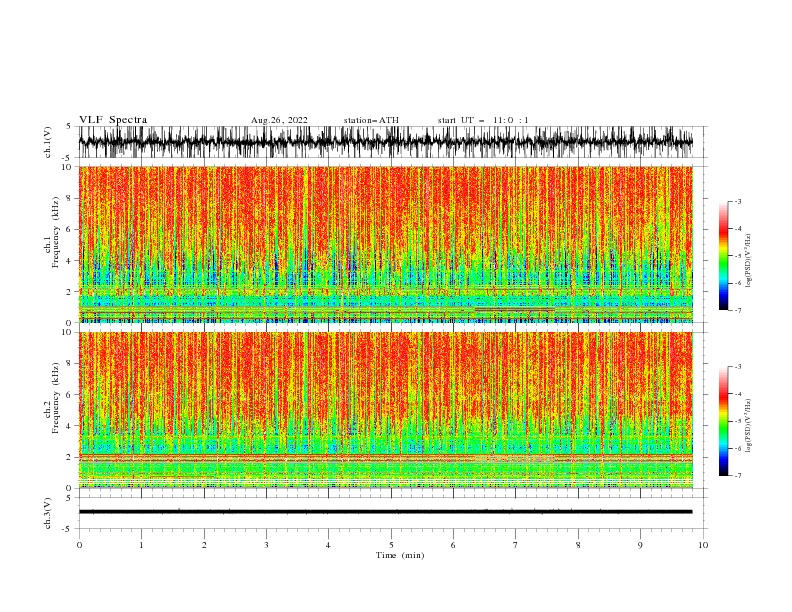Screen dimensions: 792x612
Task: Click the ch.3 flat voltage trace
Action: pyautogui.click(x=386, y=512)
